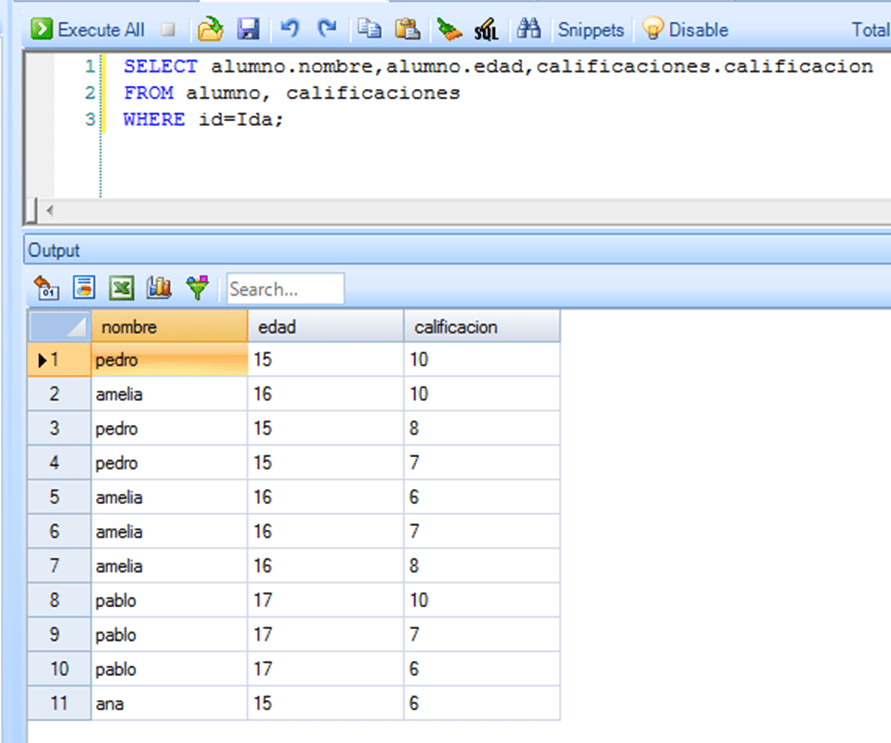
Task: Sort by the nombre column header
Action: [x=168, y=327]
